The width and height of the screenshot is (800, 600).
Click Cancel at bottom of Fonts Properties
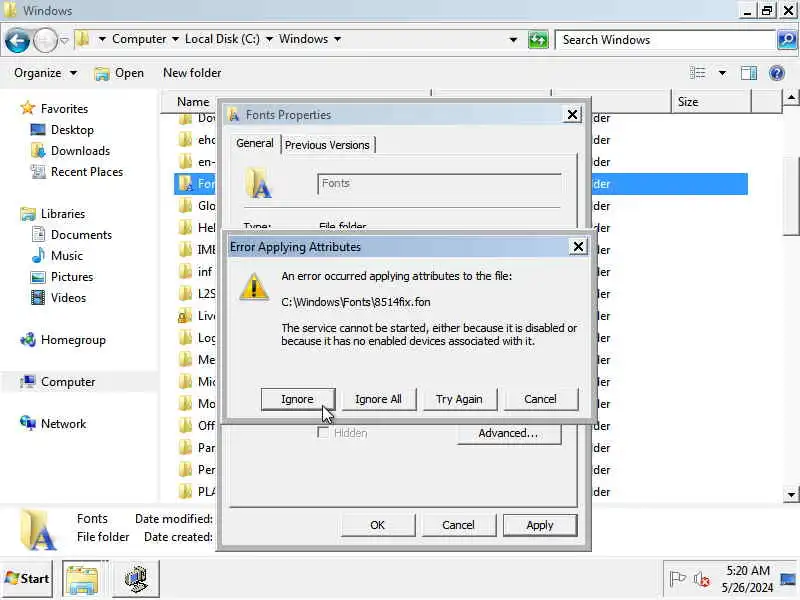(x=459, y=525)
